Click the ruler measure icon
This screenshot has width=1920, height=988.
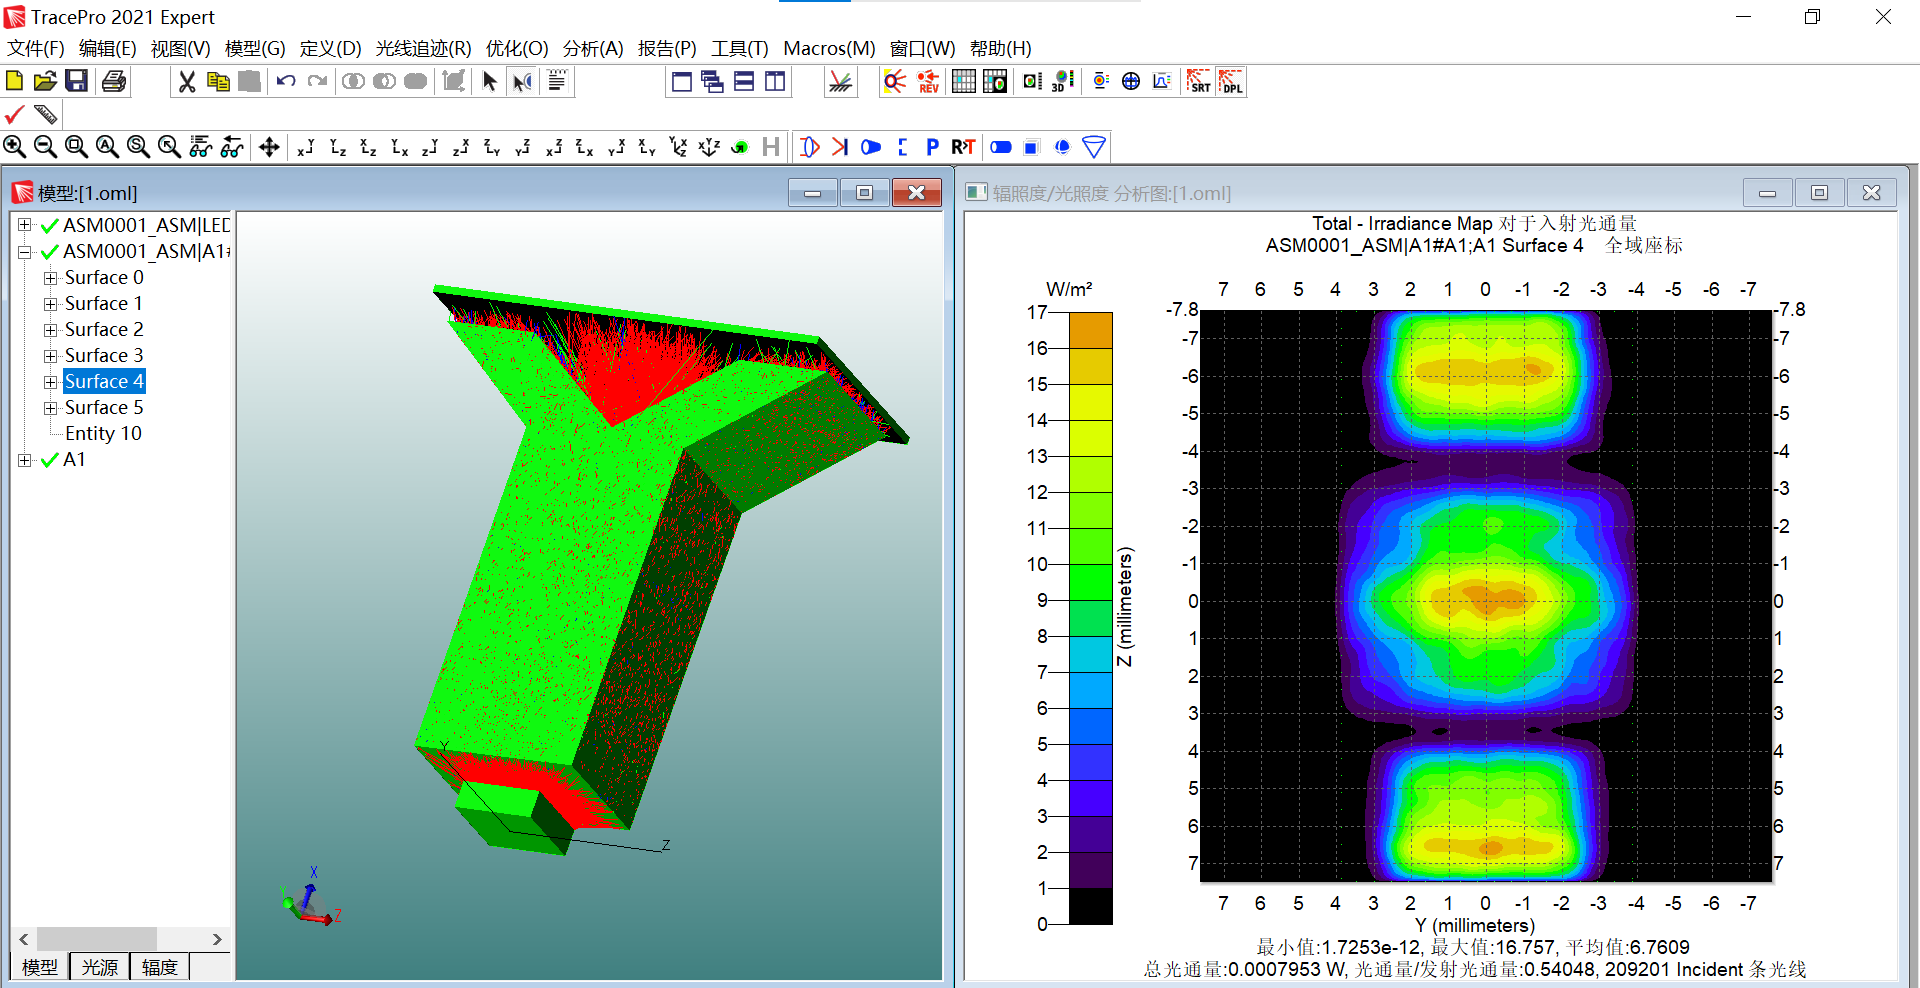[x=45, y=114]
